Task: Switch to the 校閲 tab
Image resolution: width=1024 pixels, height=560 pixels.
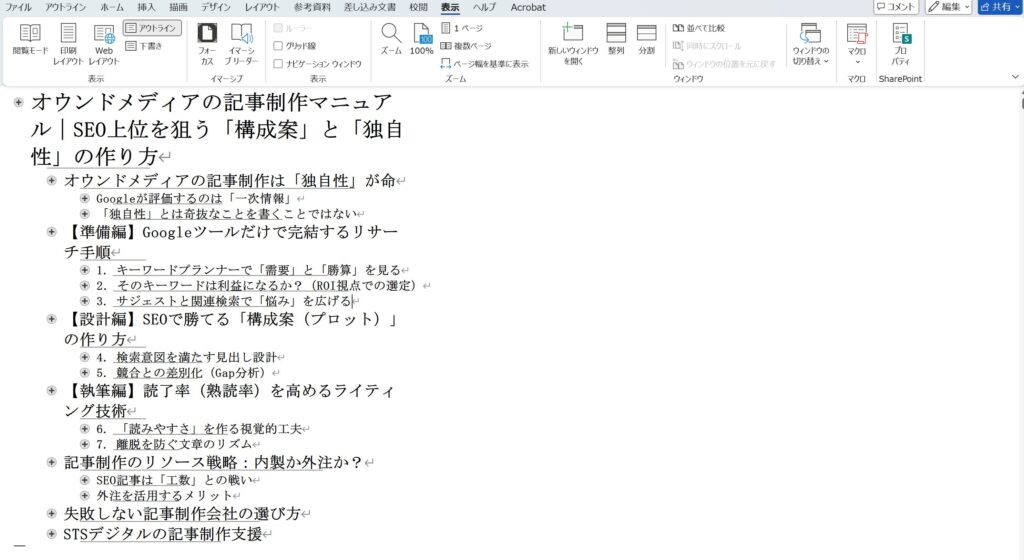Action: [x=418, y=7]
